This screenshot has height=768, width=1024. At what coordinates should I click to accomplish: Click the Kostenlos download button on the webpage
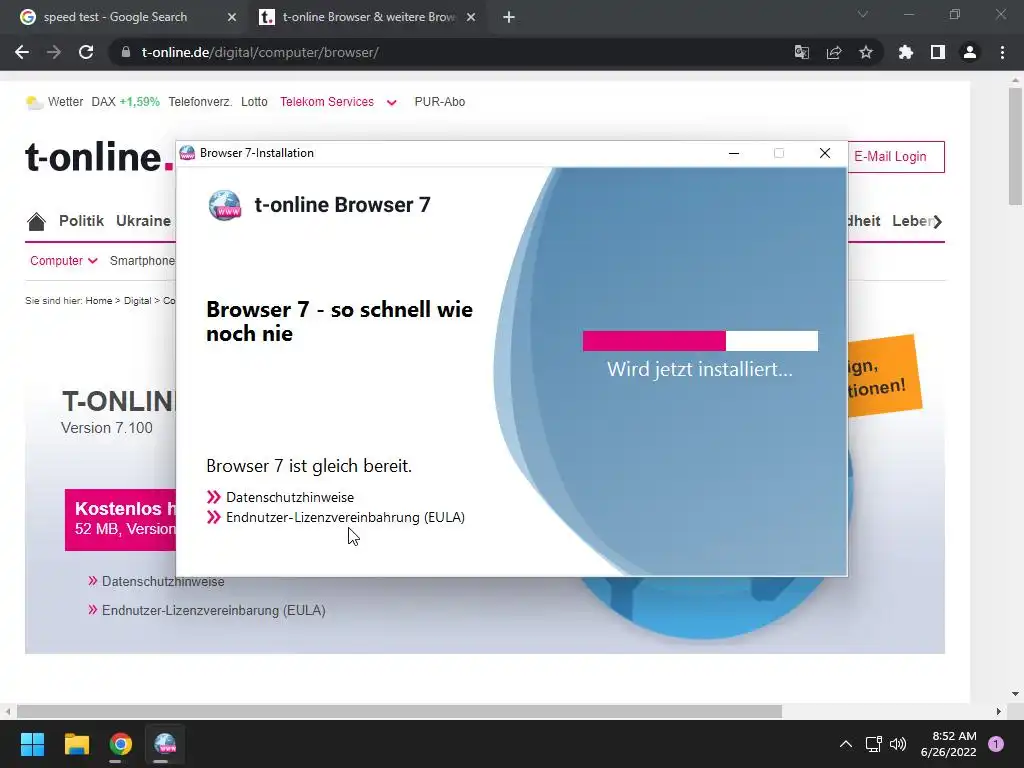point(120,520)
